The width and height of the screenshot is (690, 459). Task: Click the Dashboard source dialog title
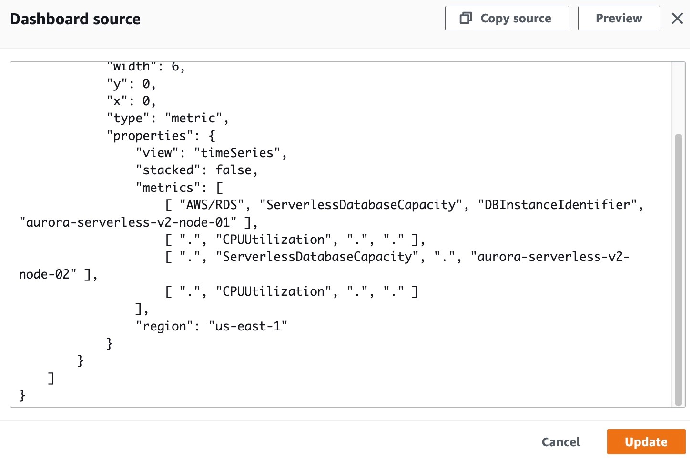click(x=75, y=19)
